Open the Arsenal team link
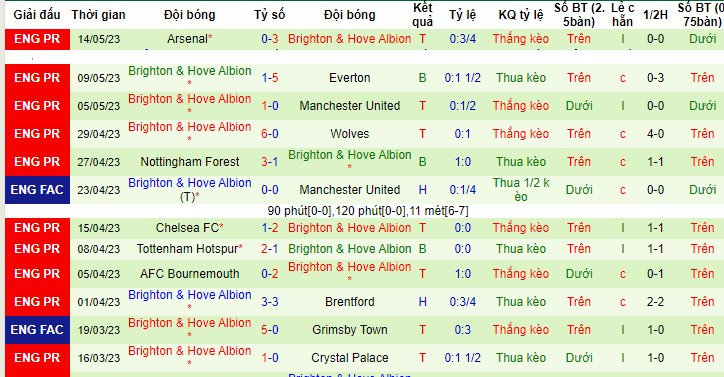The height and width of the screenshot is (377, 724). coord(187,39)
